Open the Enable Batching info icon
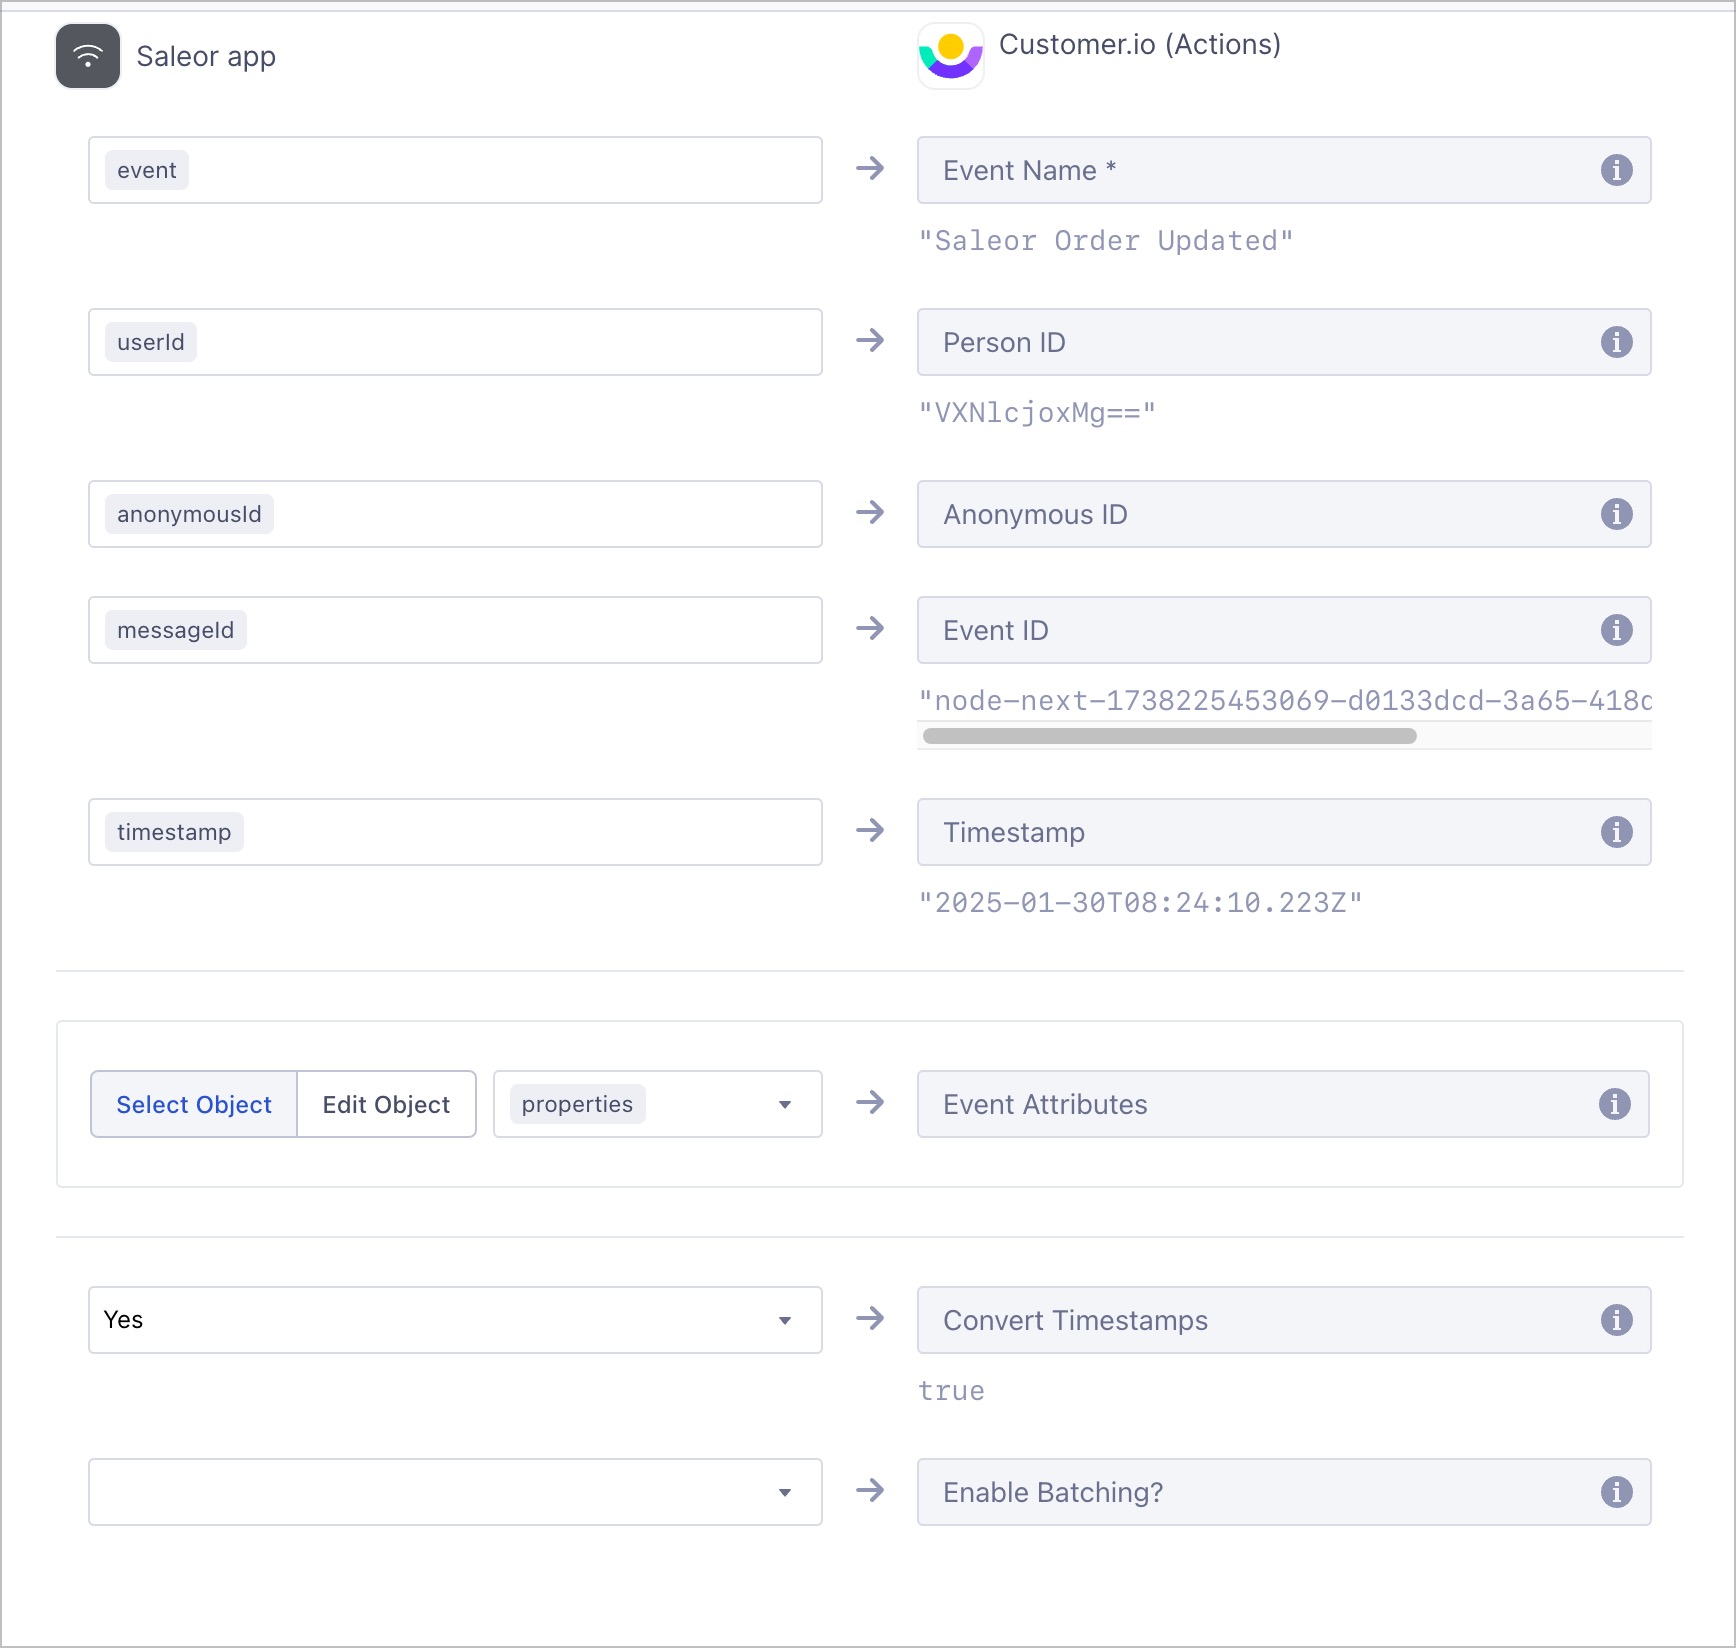The image size is (1736, 1648). pyautogui.click(x=1616, y=1492)
